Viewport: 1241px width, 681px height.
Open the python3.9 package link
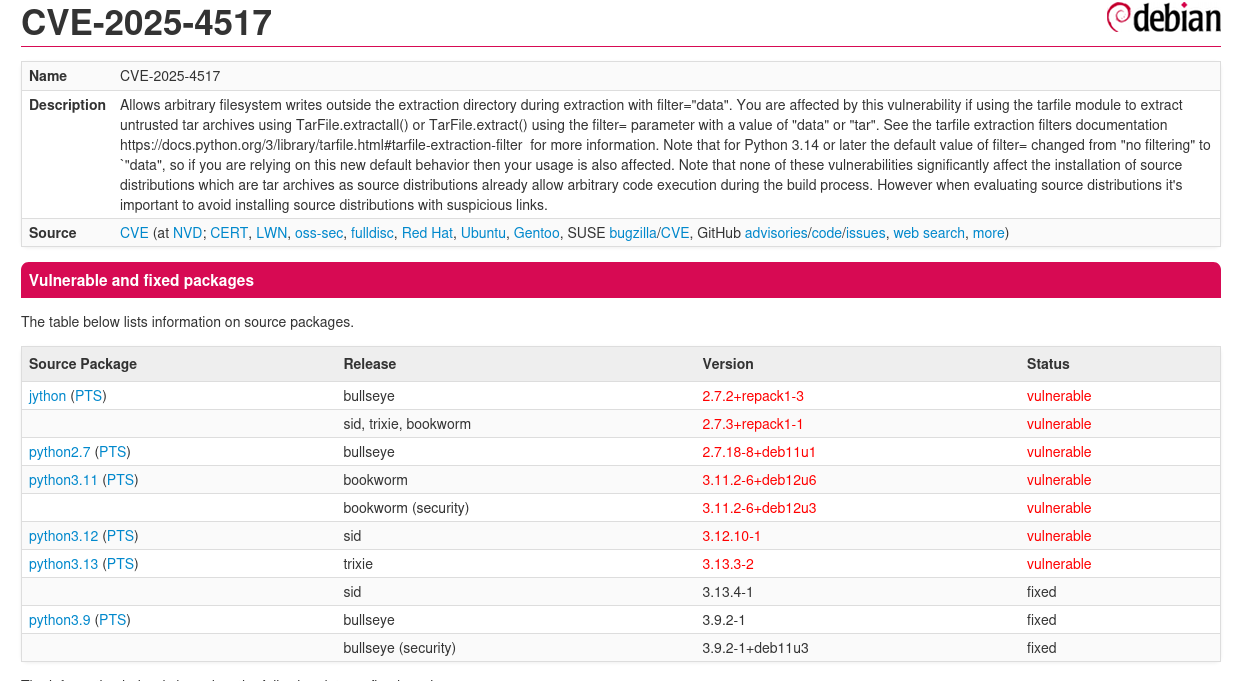(x=59, y=620)
